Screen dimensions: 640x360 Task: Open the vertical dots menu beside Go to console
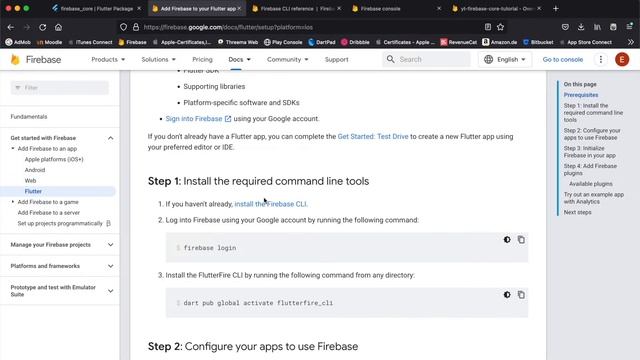[x=600, y=60]
